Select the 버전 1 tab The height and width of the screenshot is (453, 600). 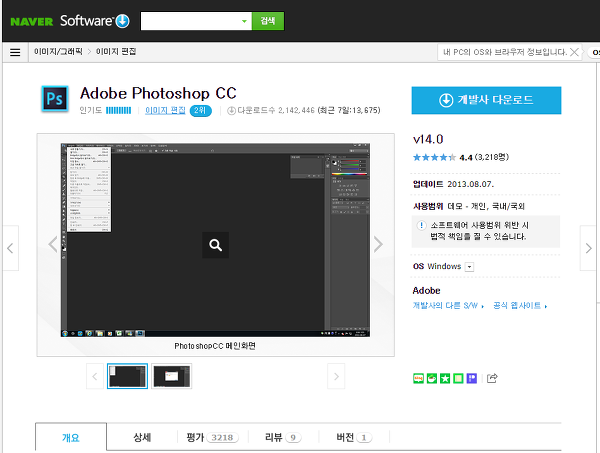tap(354, 437)
